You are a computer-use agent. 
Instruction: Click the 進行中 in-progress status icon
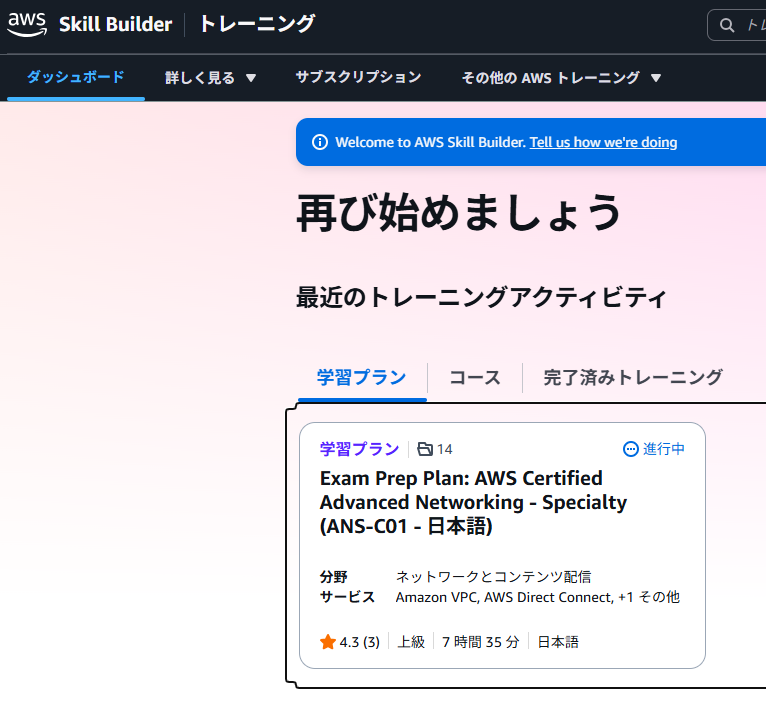click(x=631, y=448)
